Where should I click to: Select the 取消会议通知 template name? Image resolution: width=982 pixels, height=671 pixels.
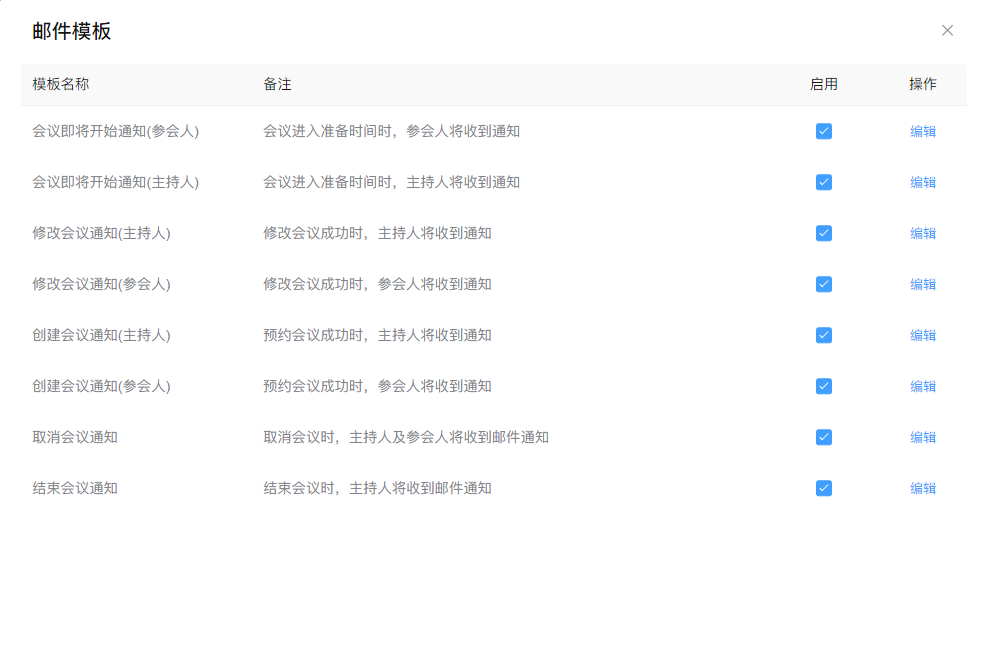(75, 437)
